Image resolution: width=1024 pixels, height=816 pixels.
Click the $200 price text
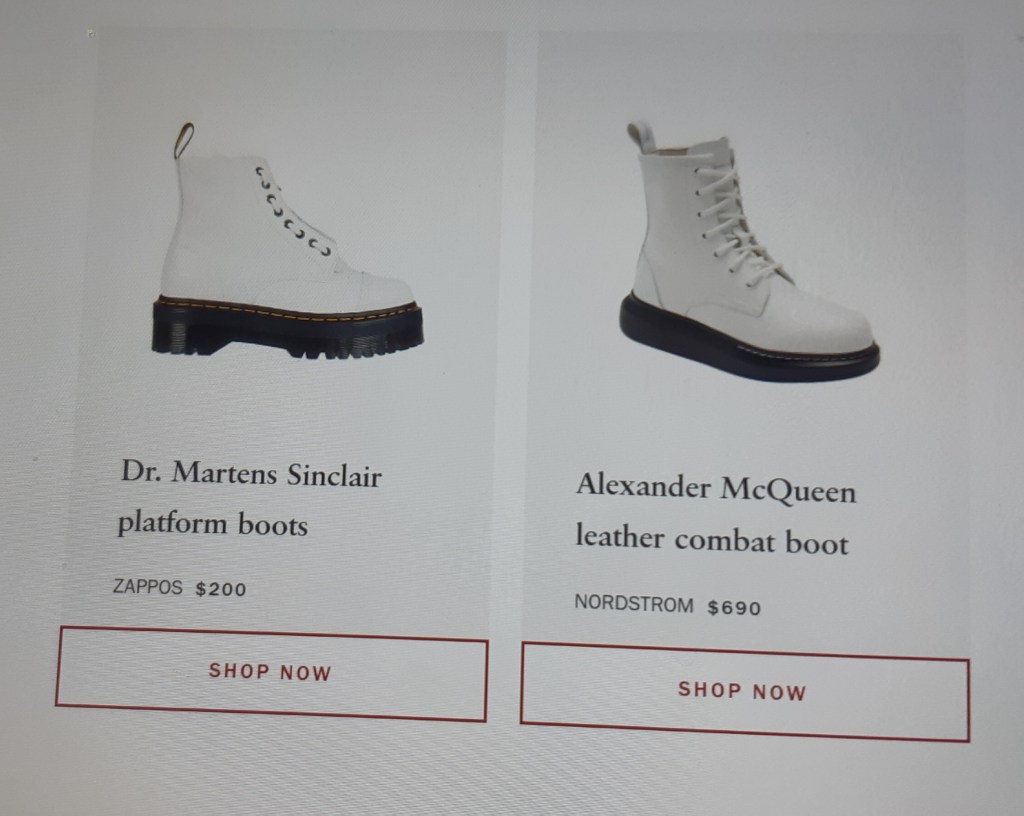pos(221,589)
